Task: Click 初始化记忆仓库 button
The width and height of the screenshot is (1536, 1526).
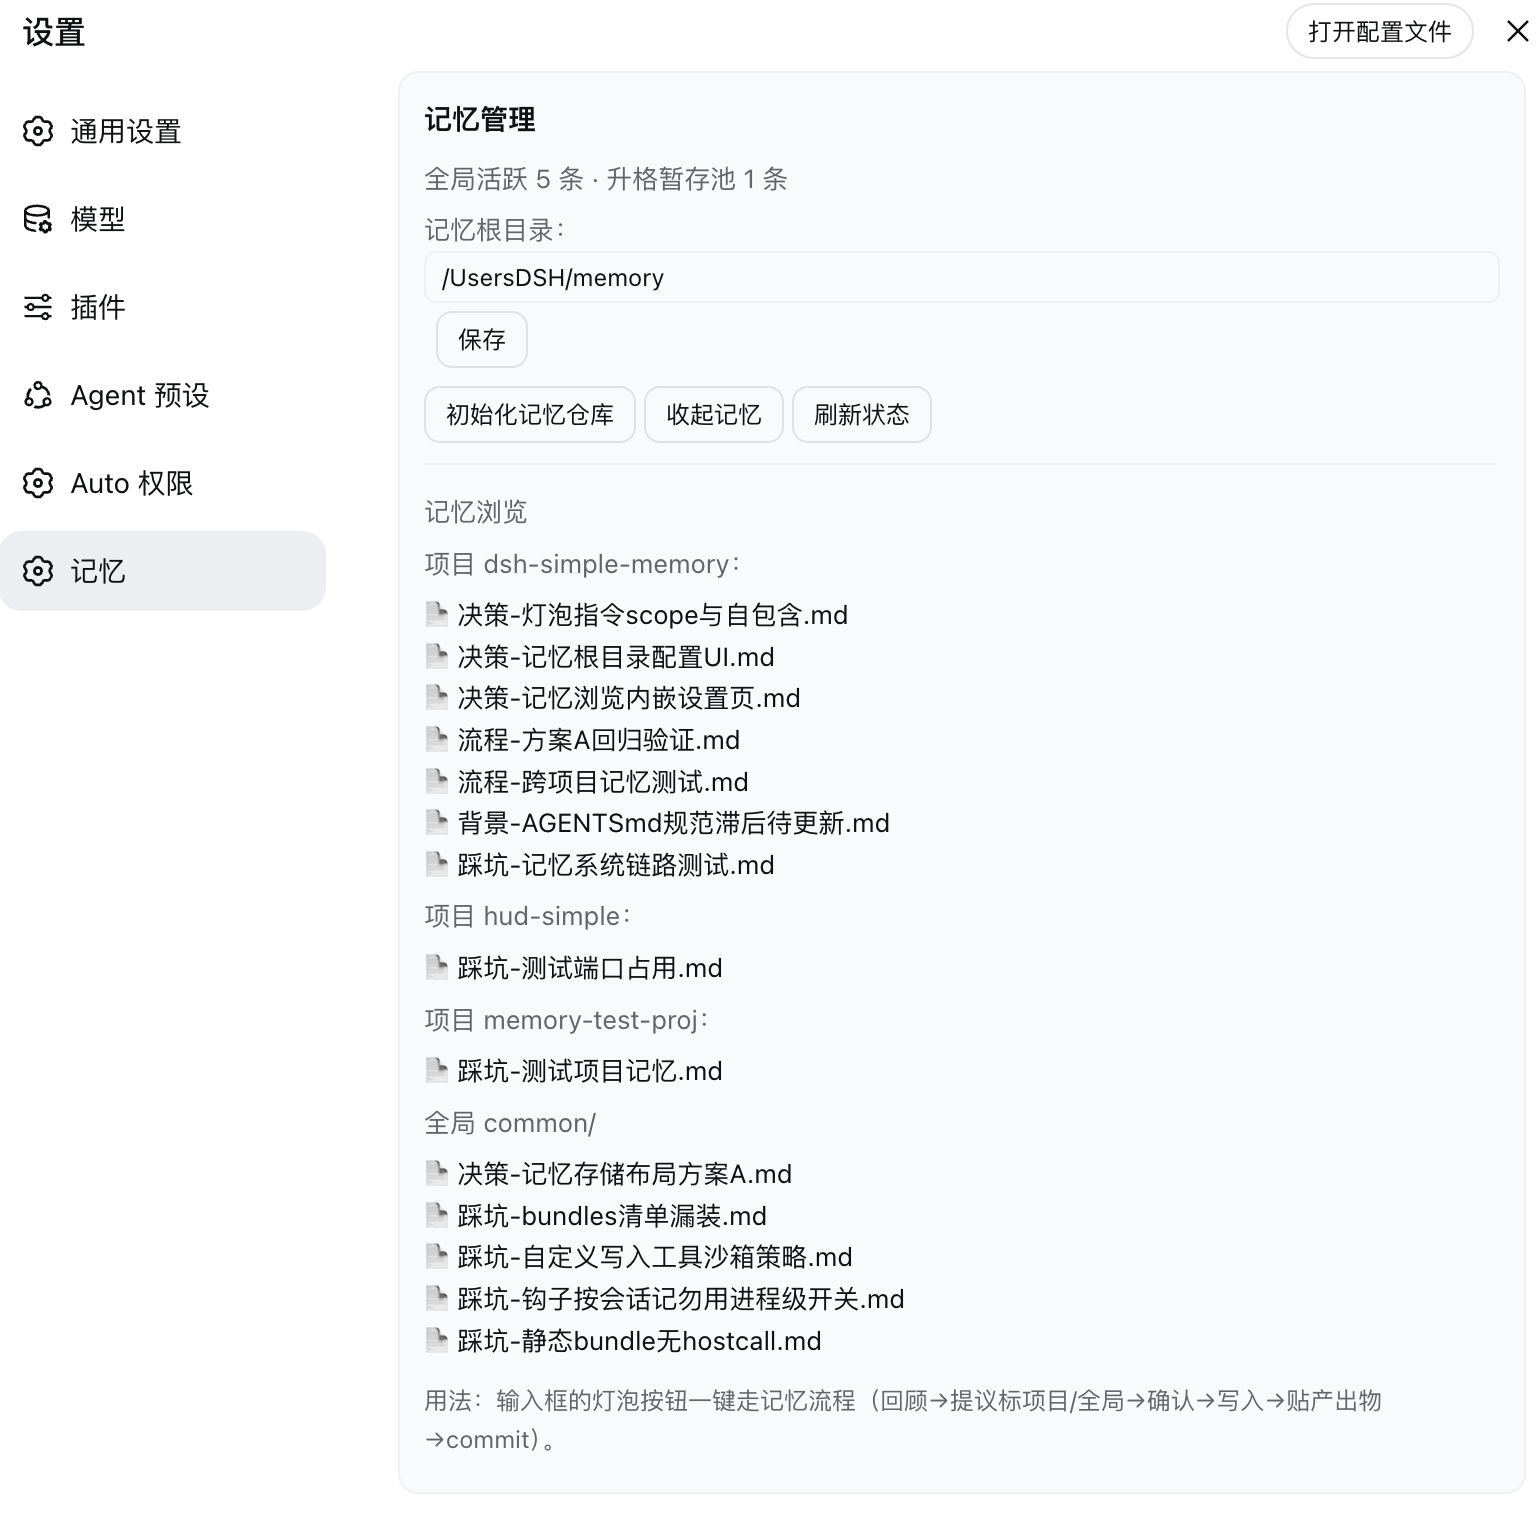Action: tap(530, 415)
